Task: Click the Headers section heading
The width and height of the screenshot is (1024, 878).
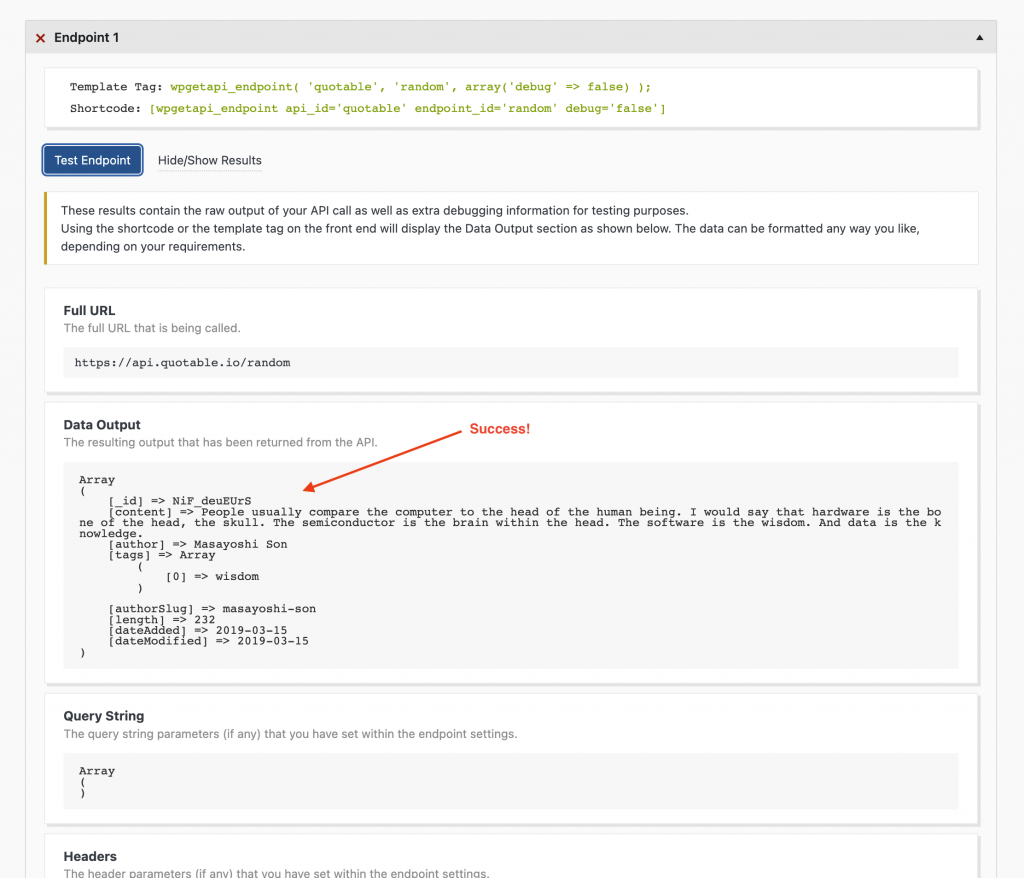Action: tap(90, 856)
